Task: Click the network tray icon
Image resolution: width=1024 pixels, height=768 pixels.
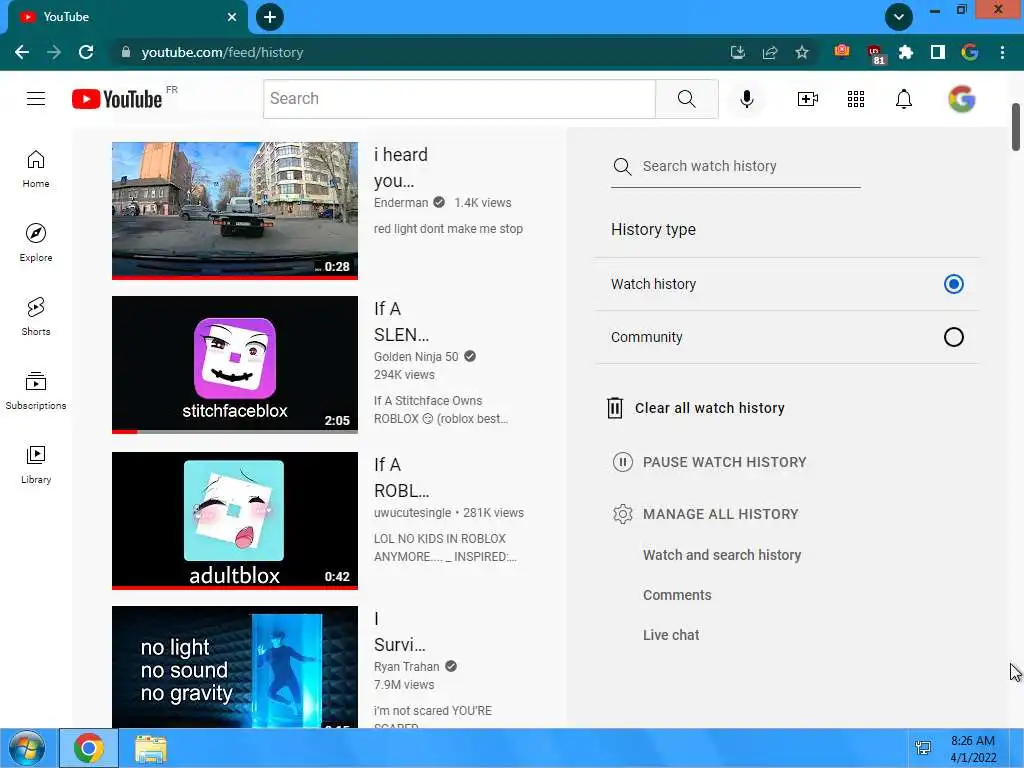Action: pyautogui.click(x=923, y=748)
